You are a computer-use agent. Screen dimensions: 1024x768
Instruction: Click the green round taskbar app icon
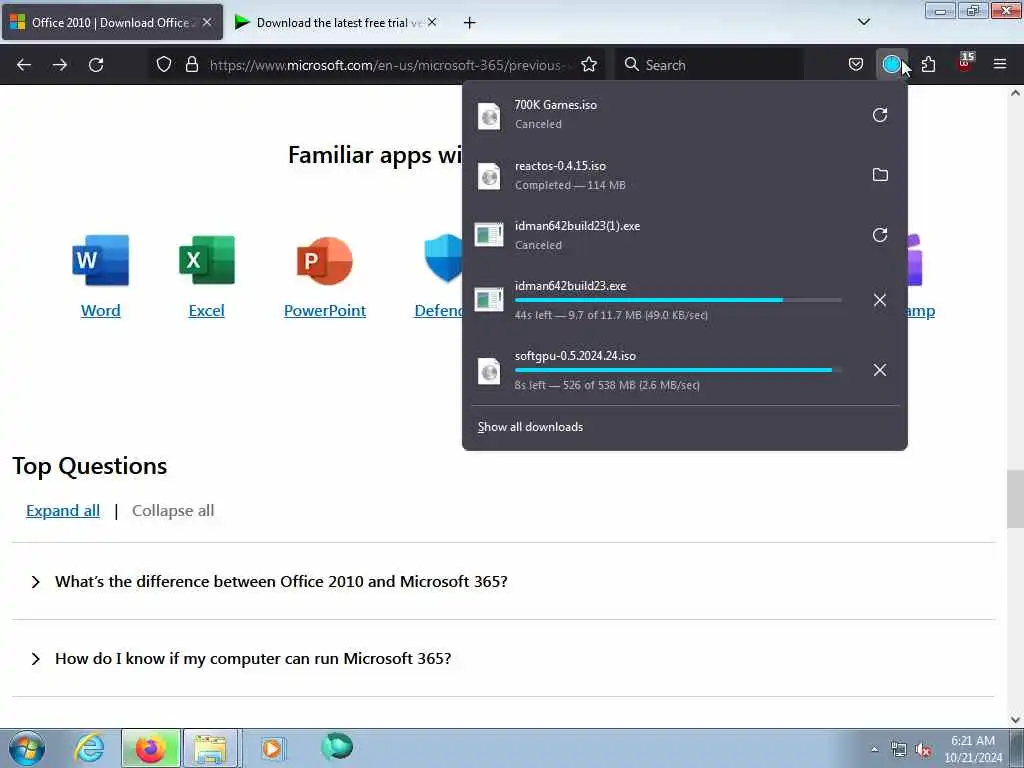click(337, 746)
